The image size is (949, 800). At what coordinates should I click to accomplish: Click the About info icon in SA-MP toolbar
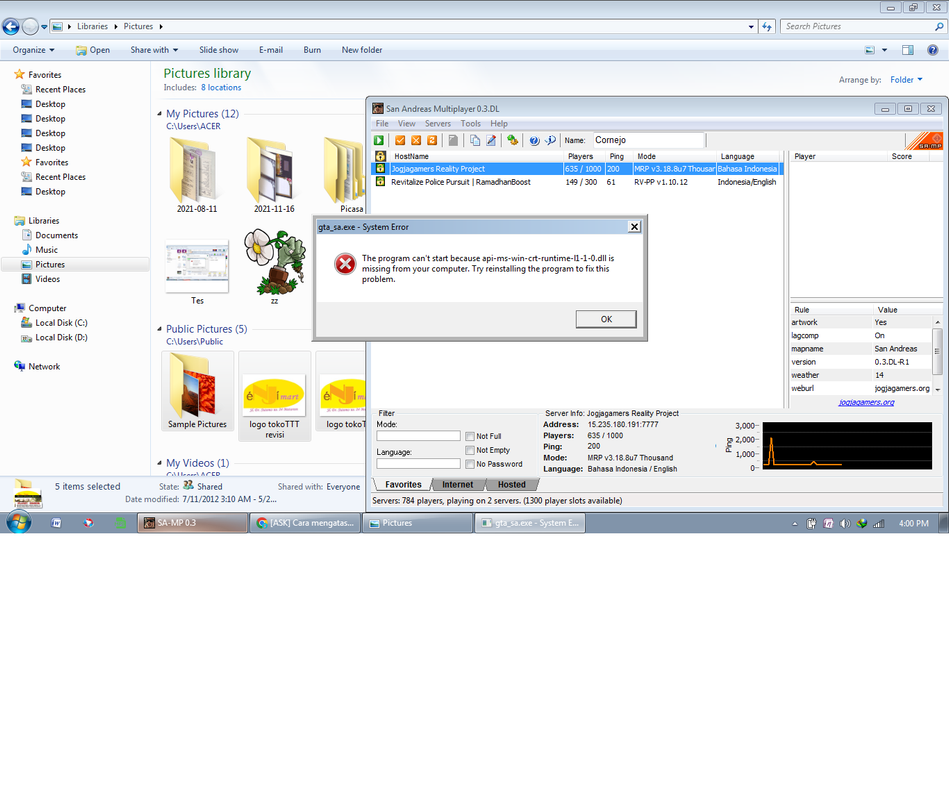(550, 140)
